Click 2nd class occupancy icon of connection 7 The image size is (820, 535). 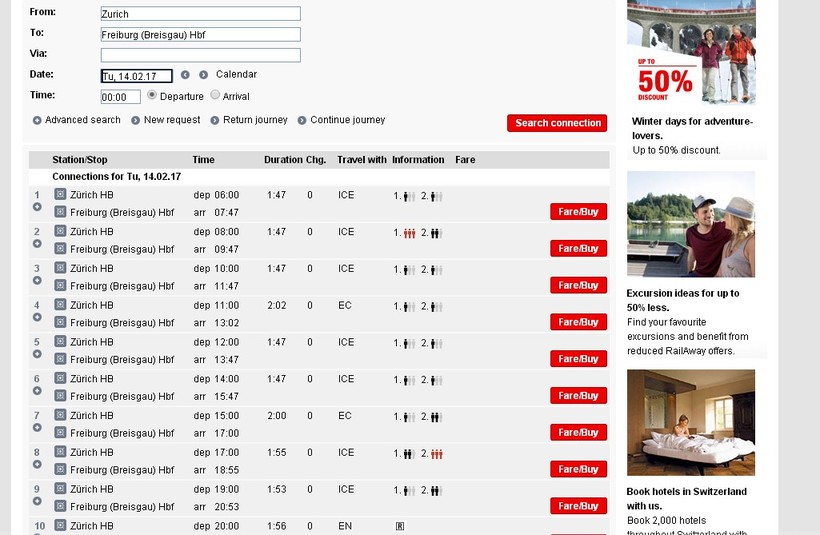(x=437, y=417)
